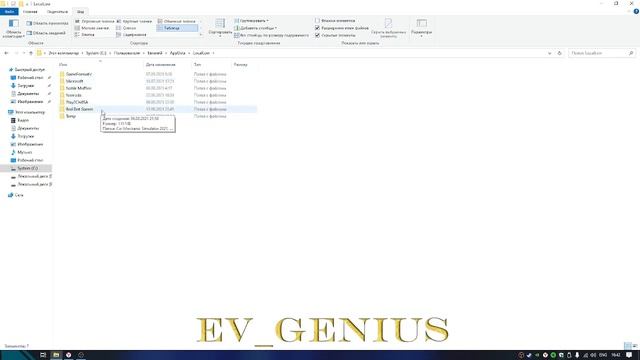Open the Navigation pane (Область навигации) button
Image resolution: width=640 pixels, height=360 pixels.
click(13, 28)
